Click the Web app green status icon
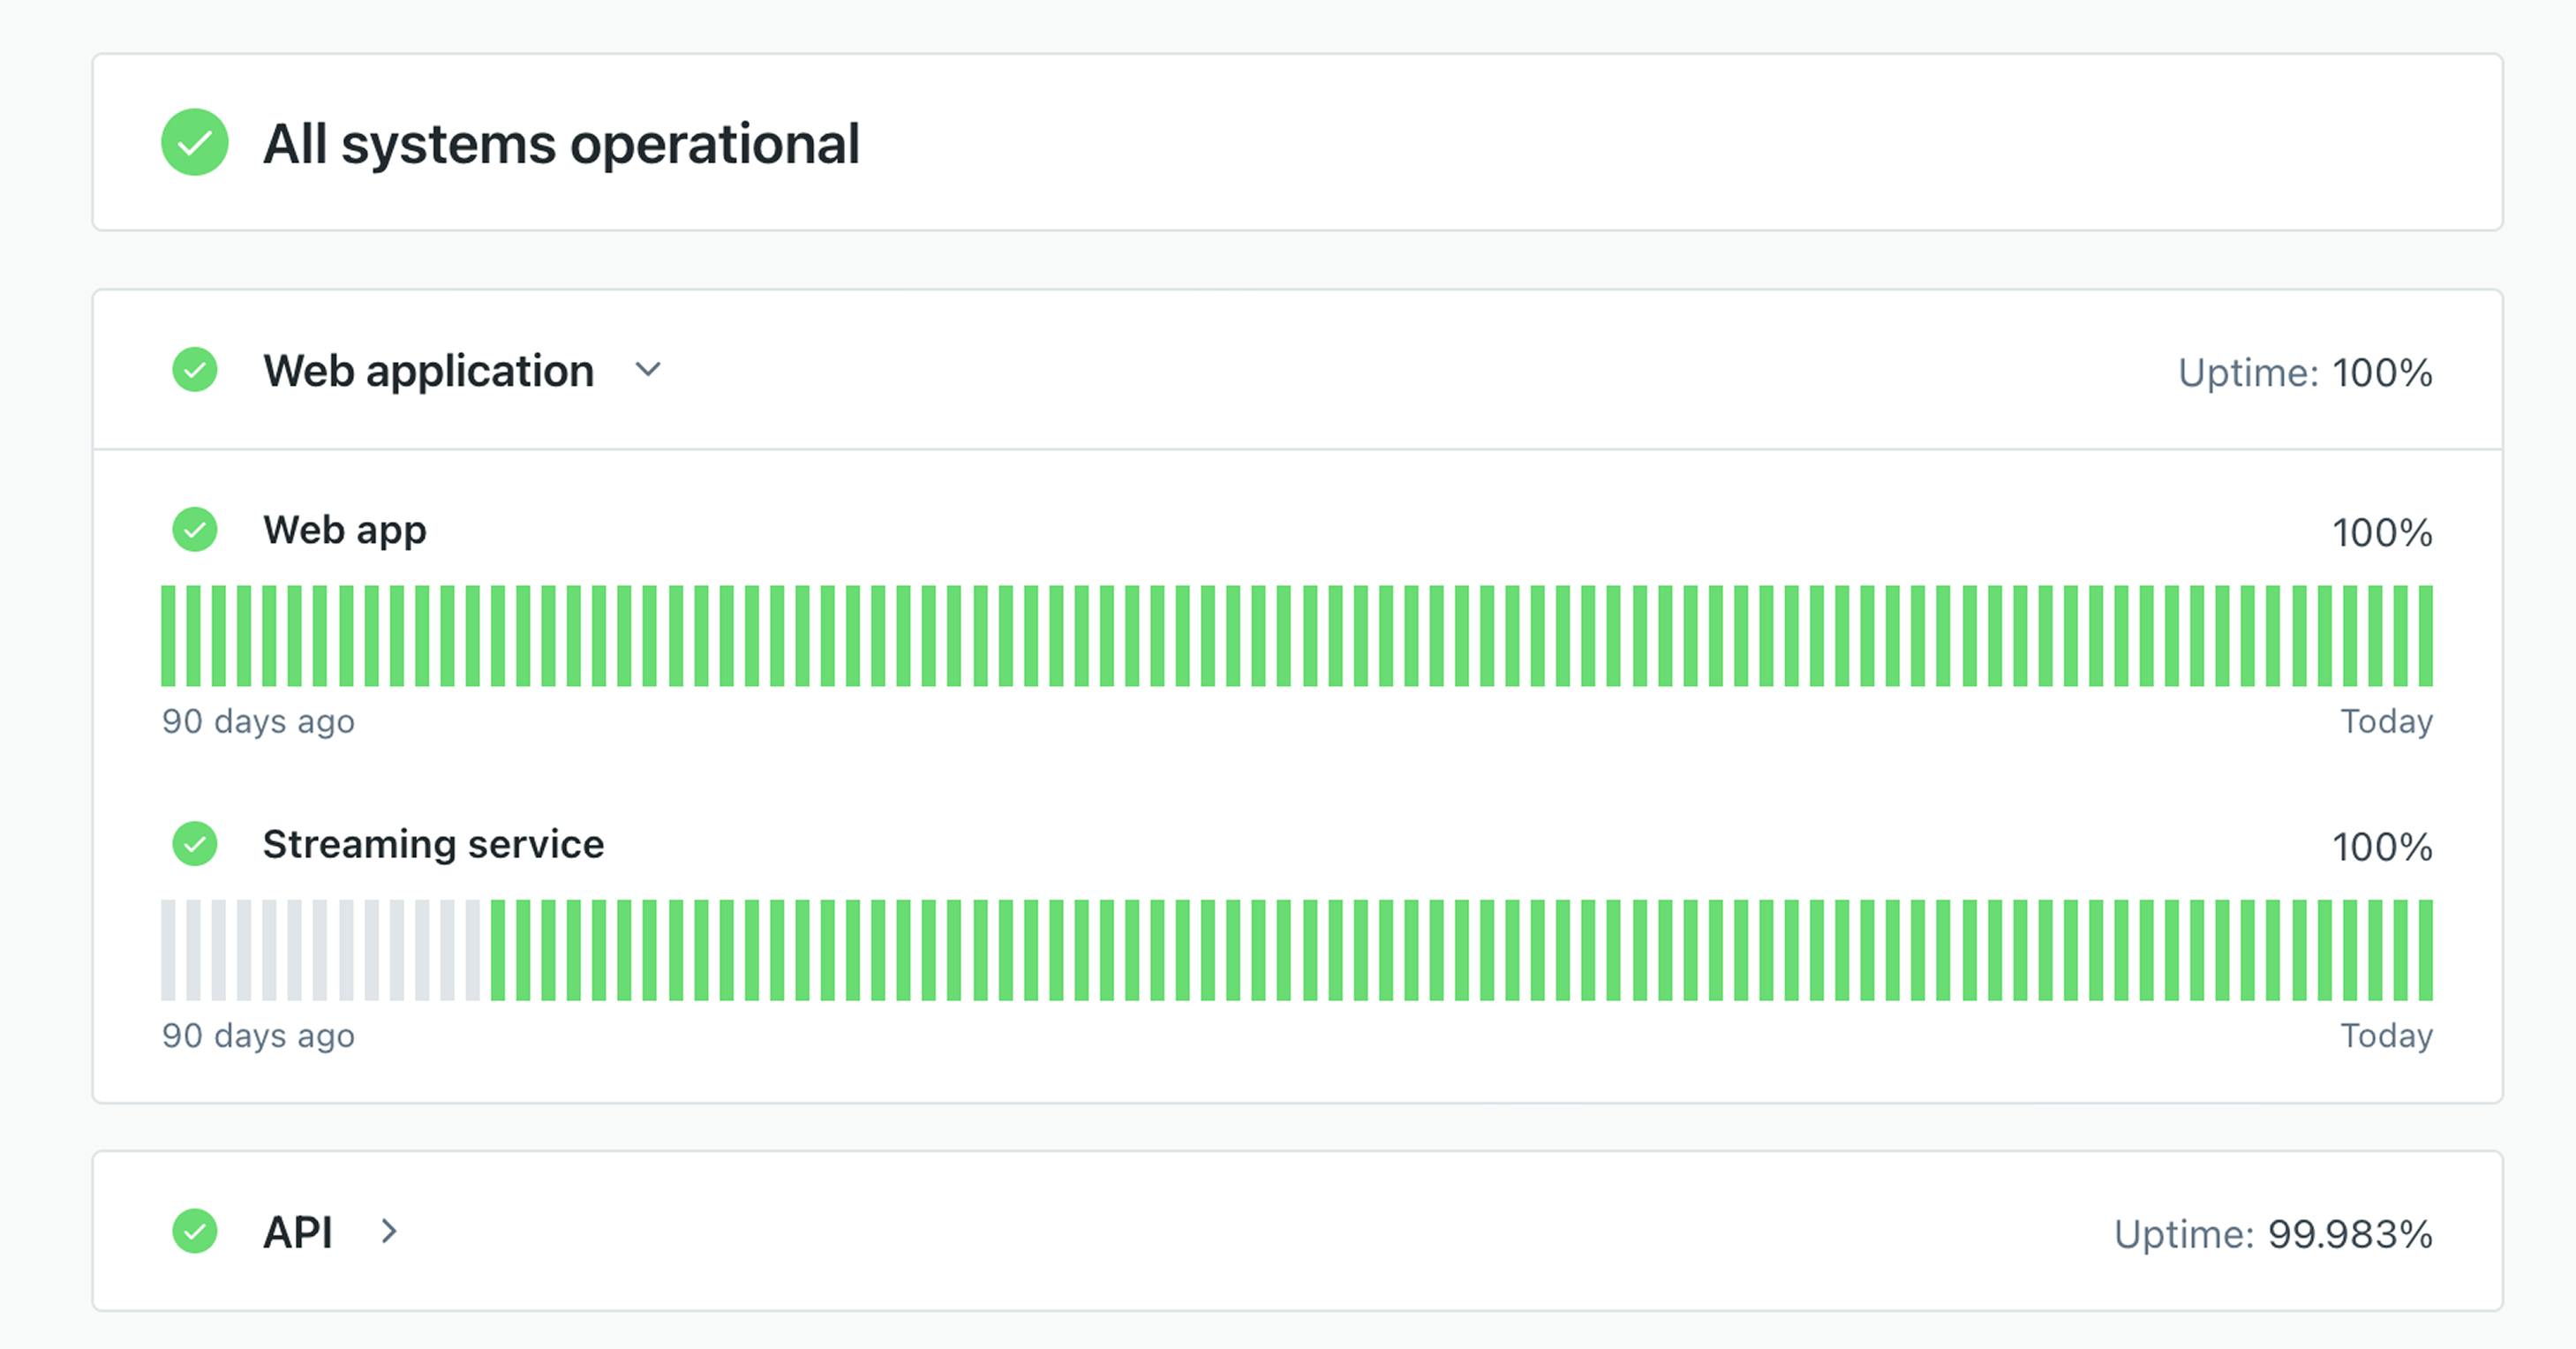 [x=195, y=529]
